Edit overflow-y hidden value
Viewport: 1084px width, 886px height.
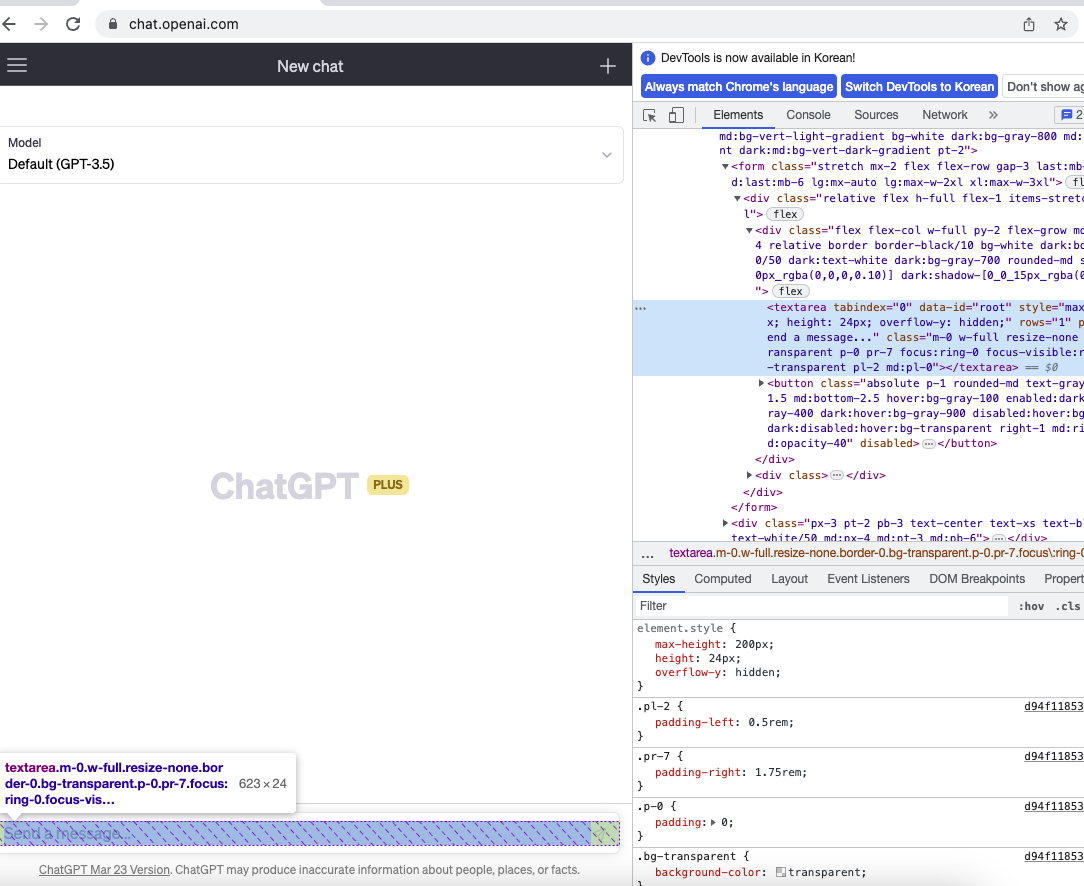coord(757,672)
